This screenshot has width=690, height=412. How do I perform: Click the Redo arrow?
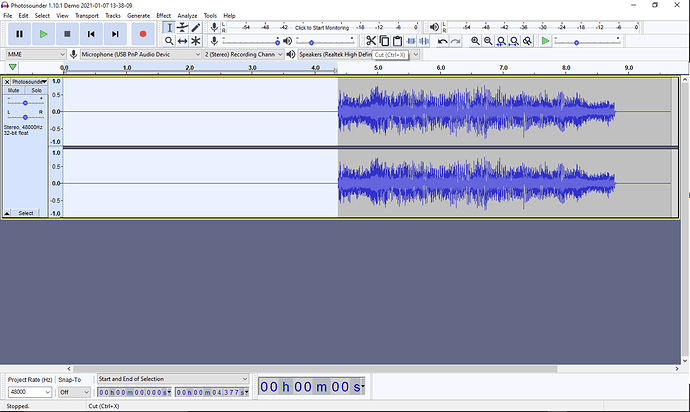click(x=455, y=41)
